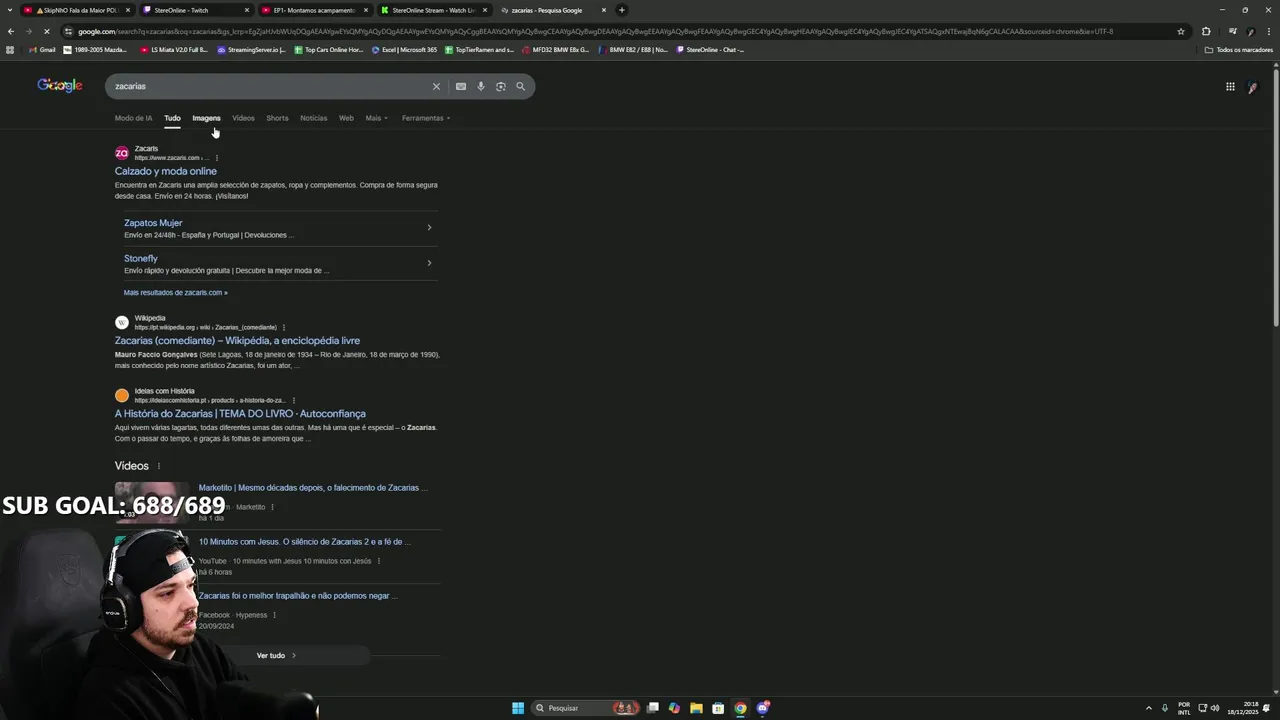Expand the Mais filter dropdown

click(377, 118)
